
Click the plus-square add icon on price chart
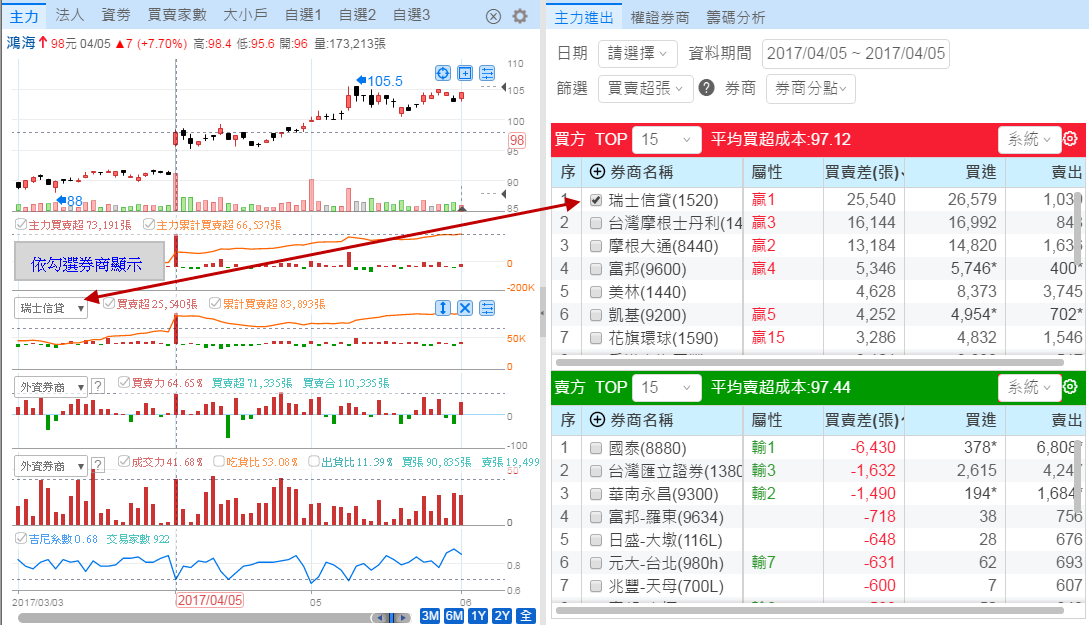[x=465, y=73]
